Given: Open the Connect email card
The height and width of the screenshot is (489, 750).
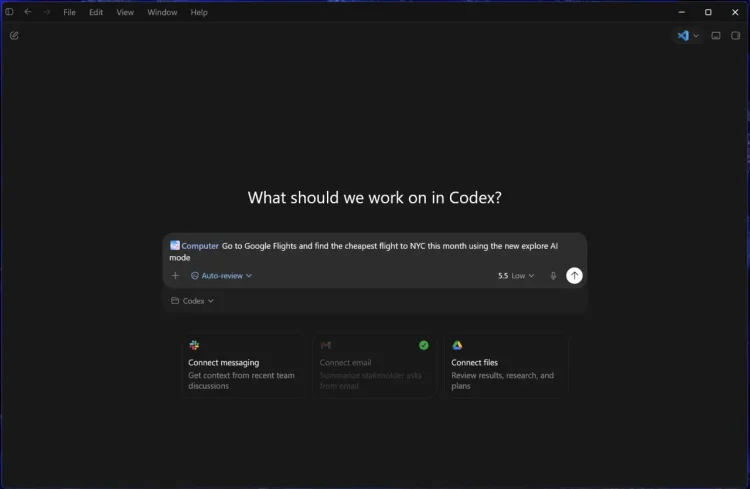Looking at the screenshot, I should click(375, 365).
